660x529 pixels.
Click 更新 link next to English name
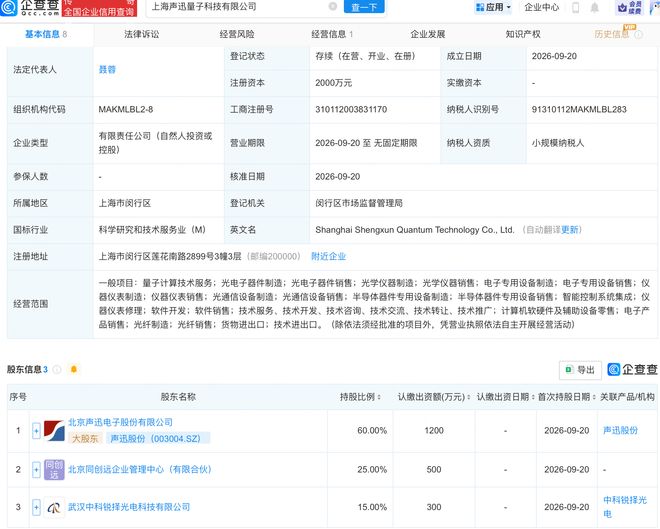pyautogui.click(x=570, y=230)
